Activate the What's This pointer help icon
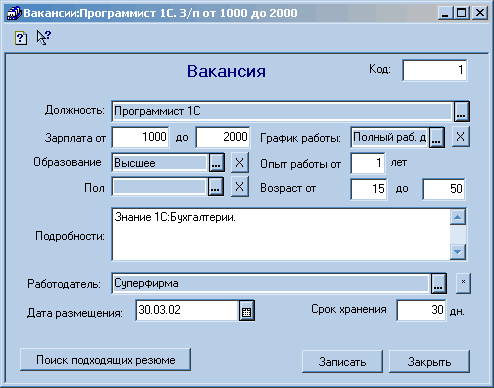The width and height of the screenshot is (494, 388). pos(44,37)
